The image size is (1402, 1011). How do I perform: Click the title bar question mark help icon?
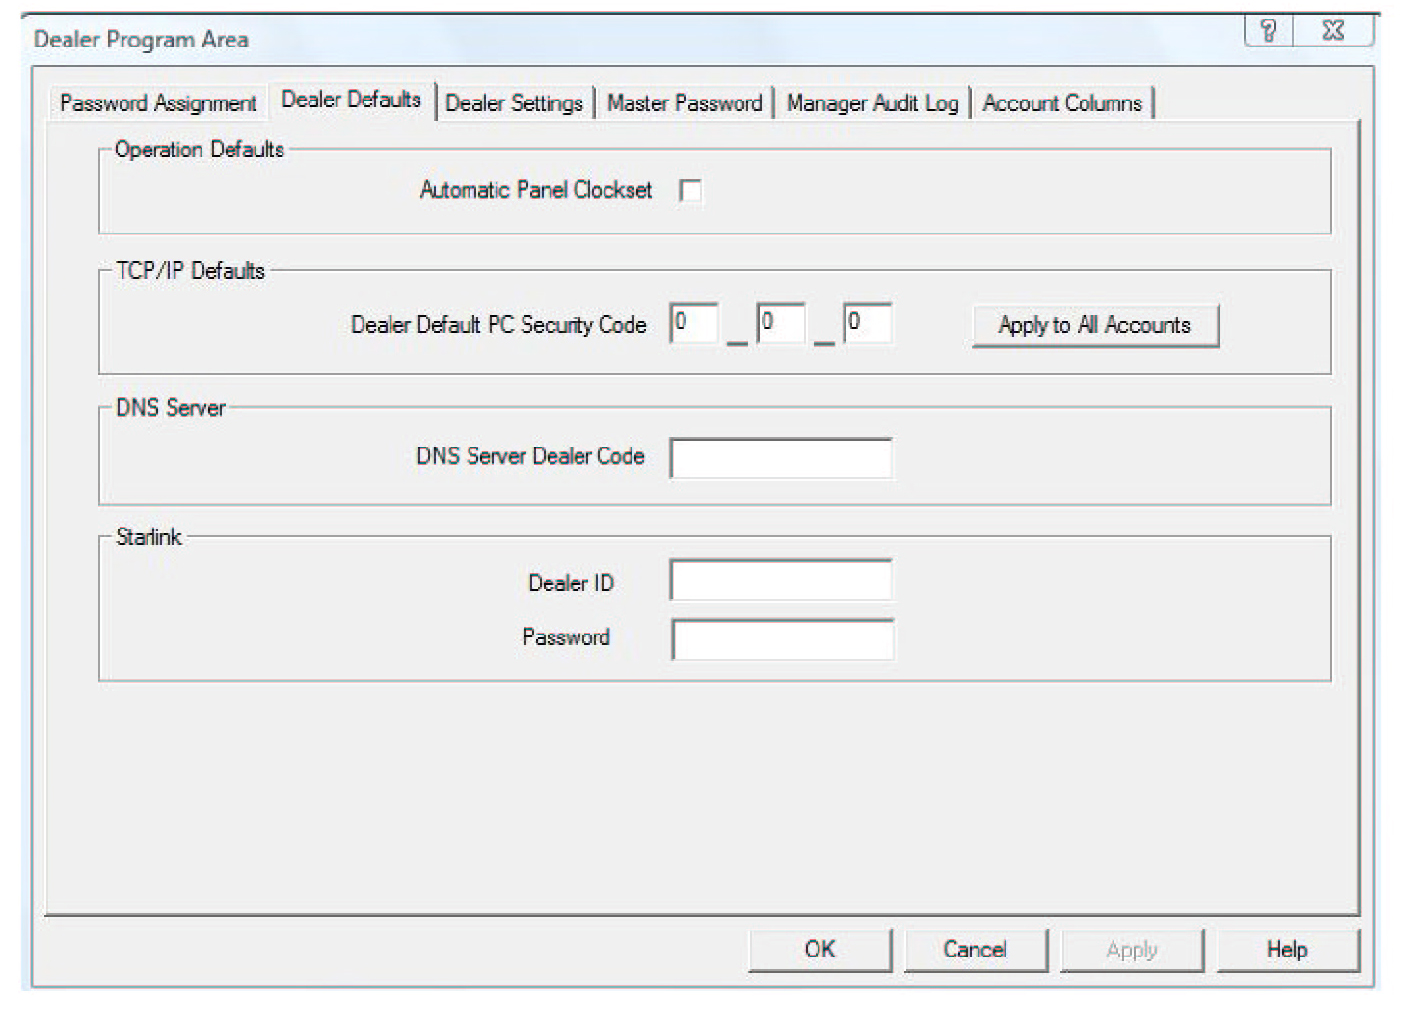(x=1268, y=31)
